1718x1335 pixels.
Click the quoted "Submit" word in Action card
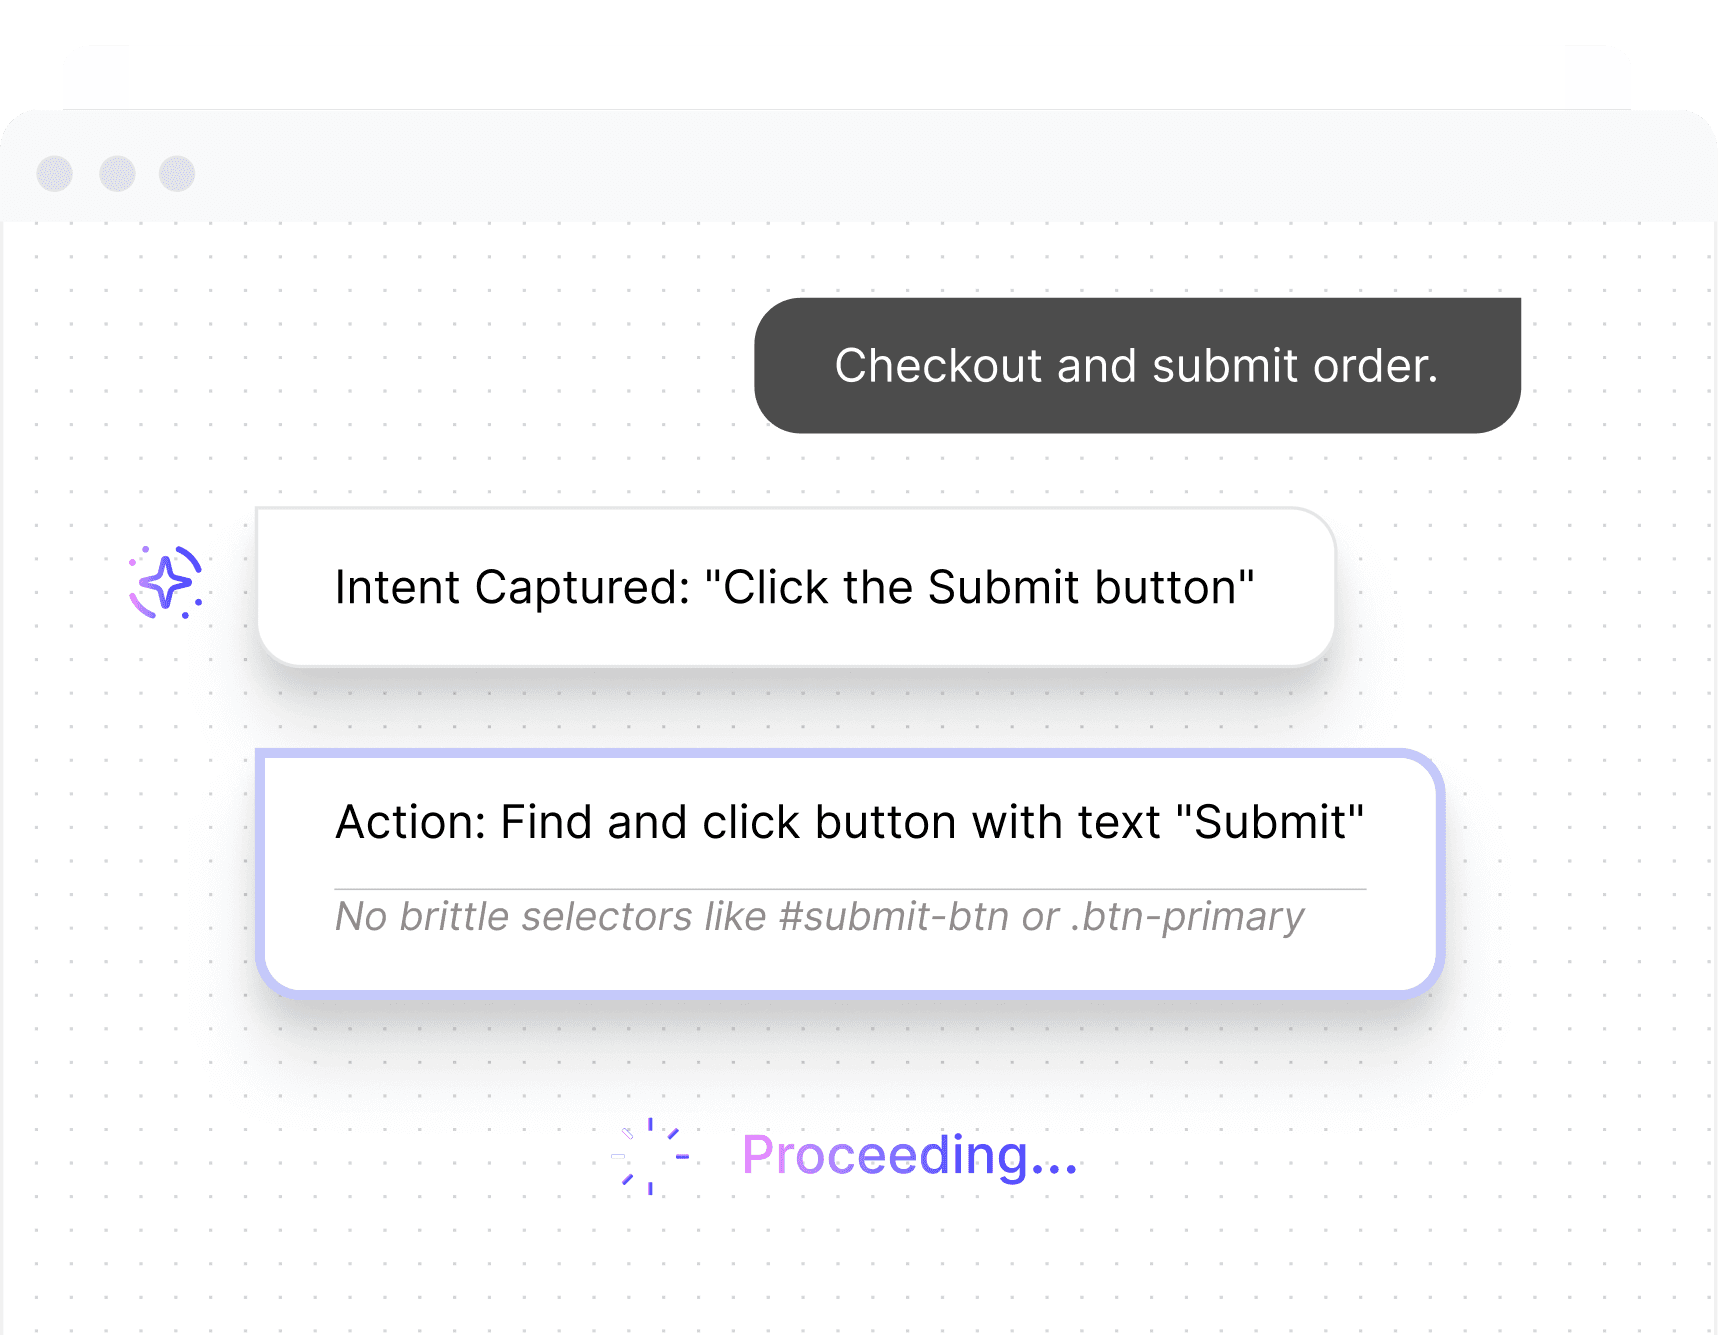tap(1270, 823)
